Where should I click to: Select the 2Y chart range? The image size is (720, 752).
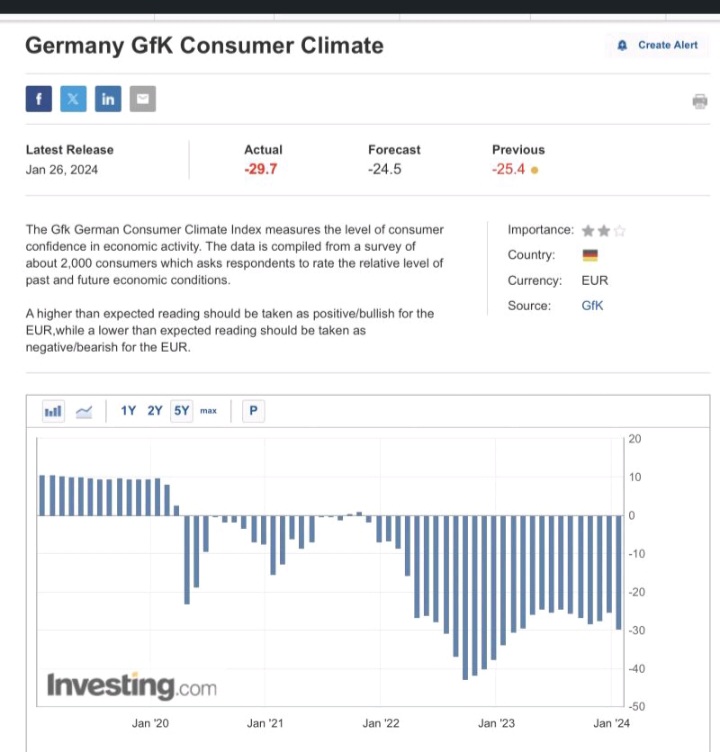[x=155, y=411]
